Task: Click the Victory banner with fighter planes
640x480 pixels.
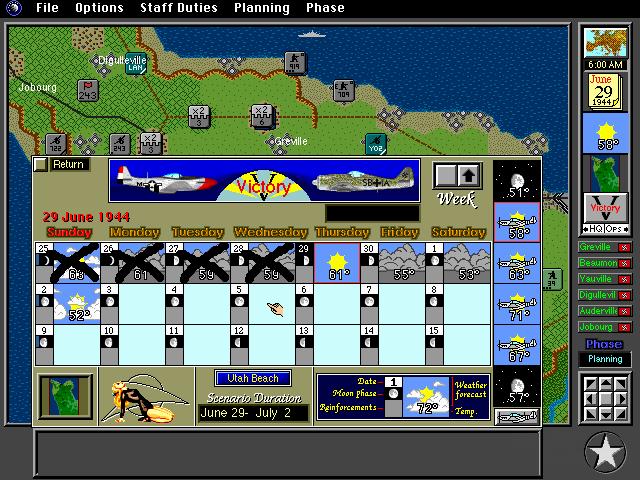Action: tap(264, 181)
